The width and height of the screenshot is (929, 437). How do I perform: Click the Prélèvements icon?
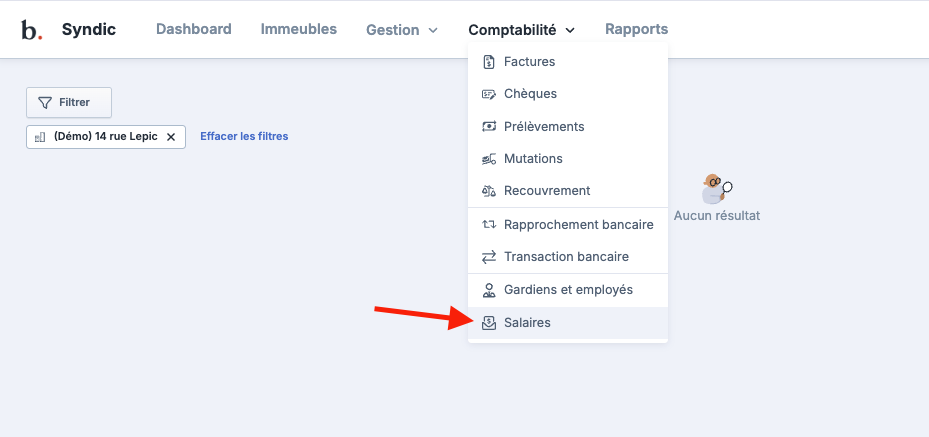[489, 127]
